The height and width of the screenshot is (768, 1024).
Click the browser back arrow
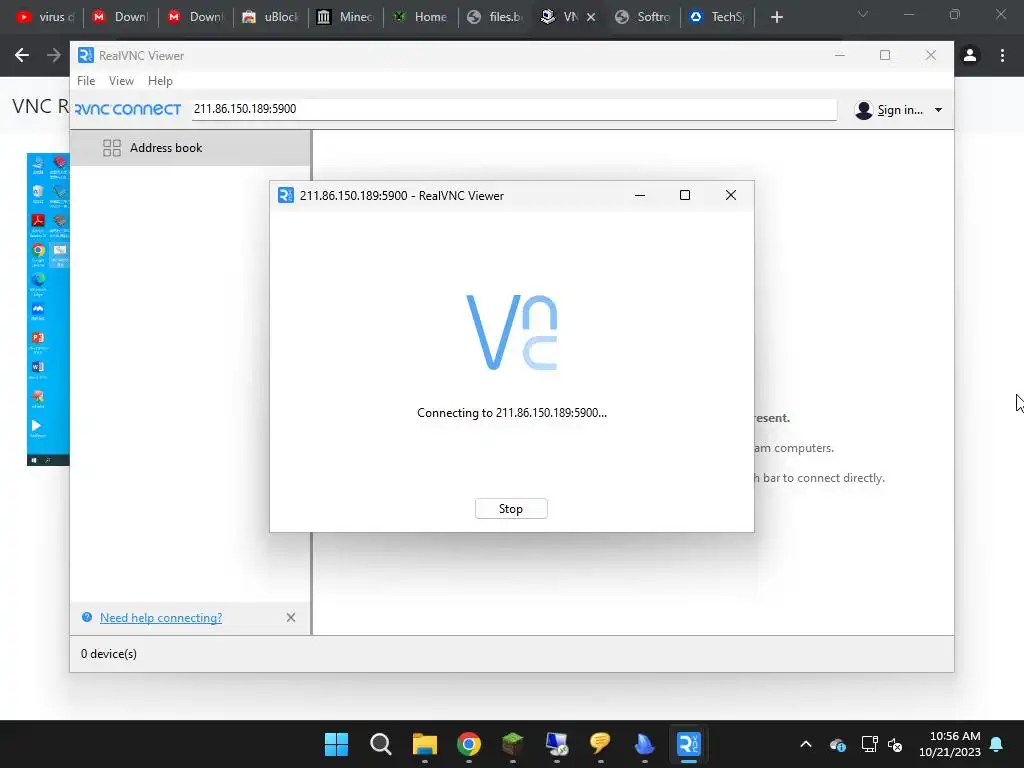(x=22, y=56)
